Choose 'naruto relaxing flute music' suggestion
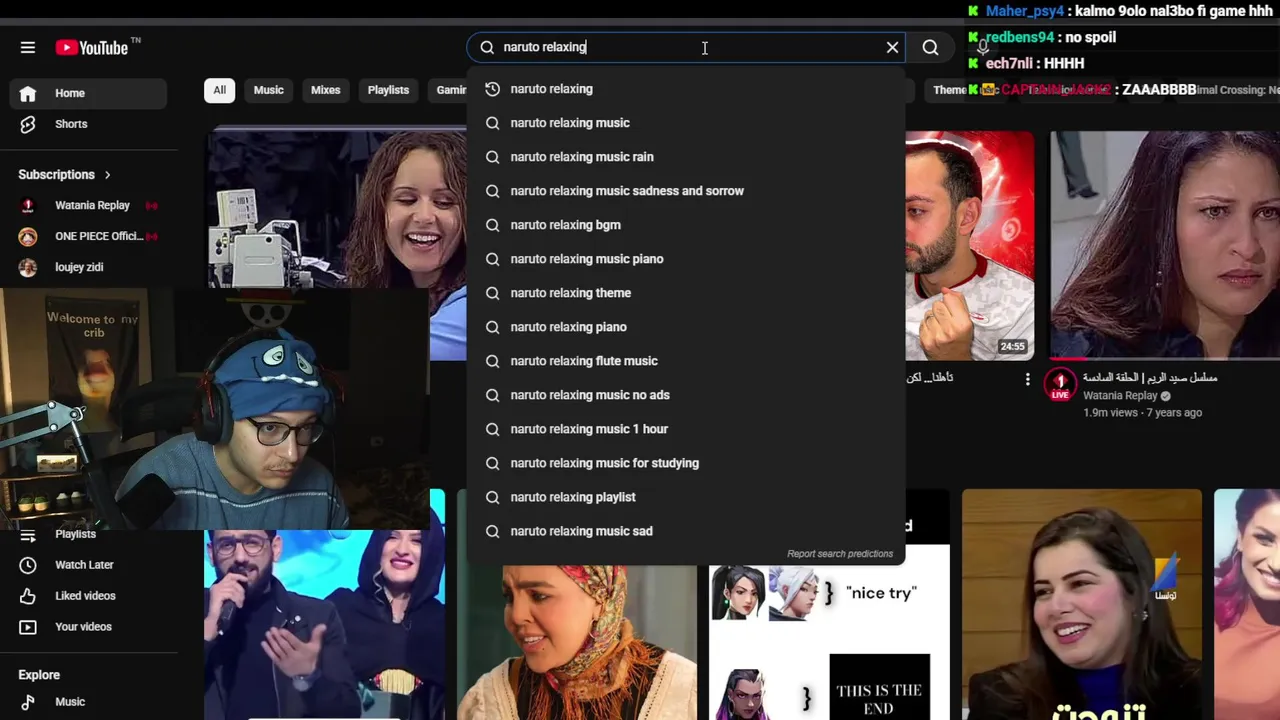This screenshot has width=1280, height=720. [685, 361]
